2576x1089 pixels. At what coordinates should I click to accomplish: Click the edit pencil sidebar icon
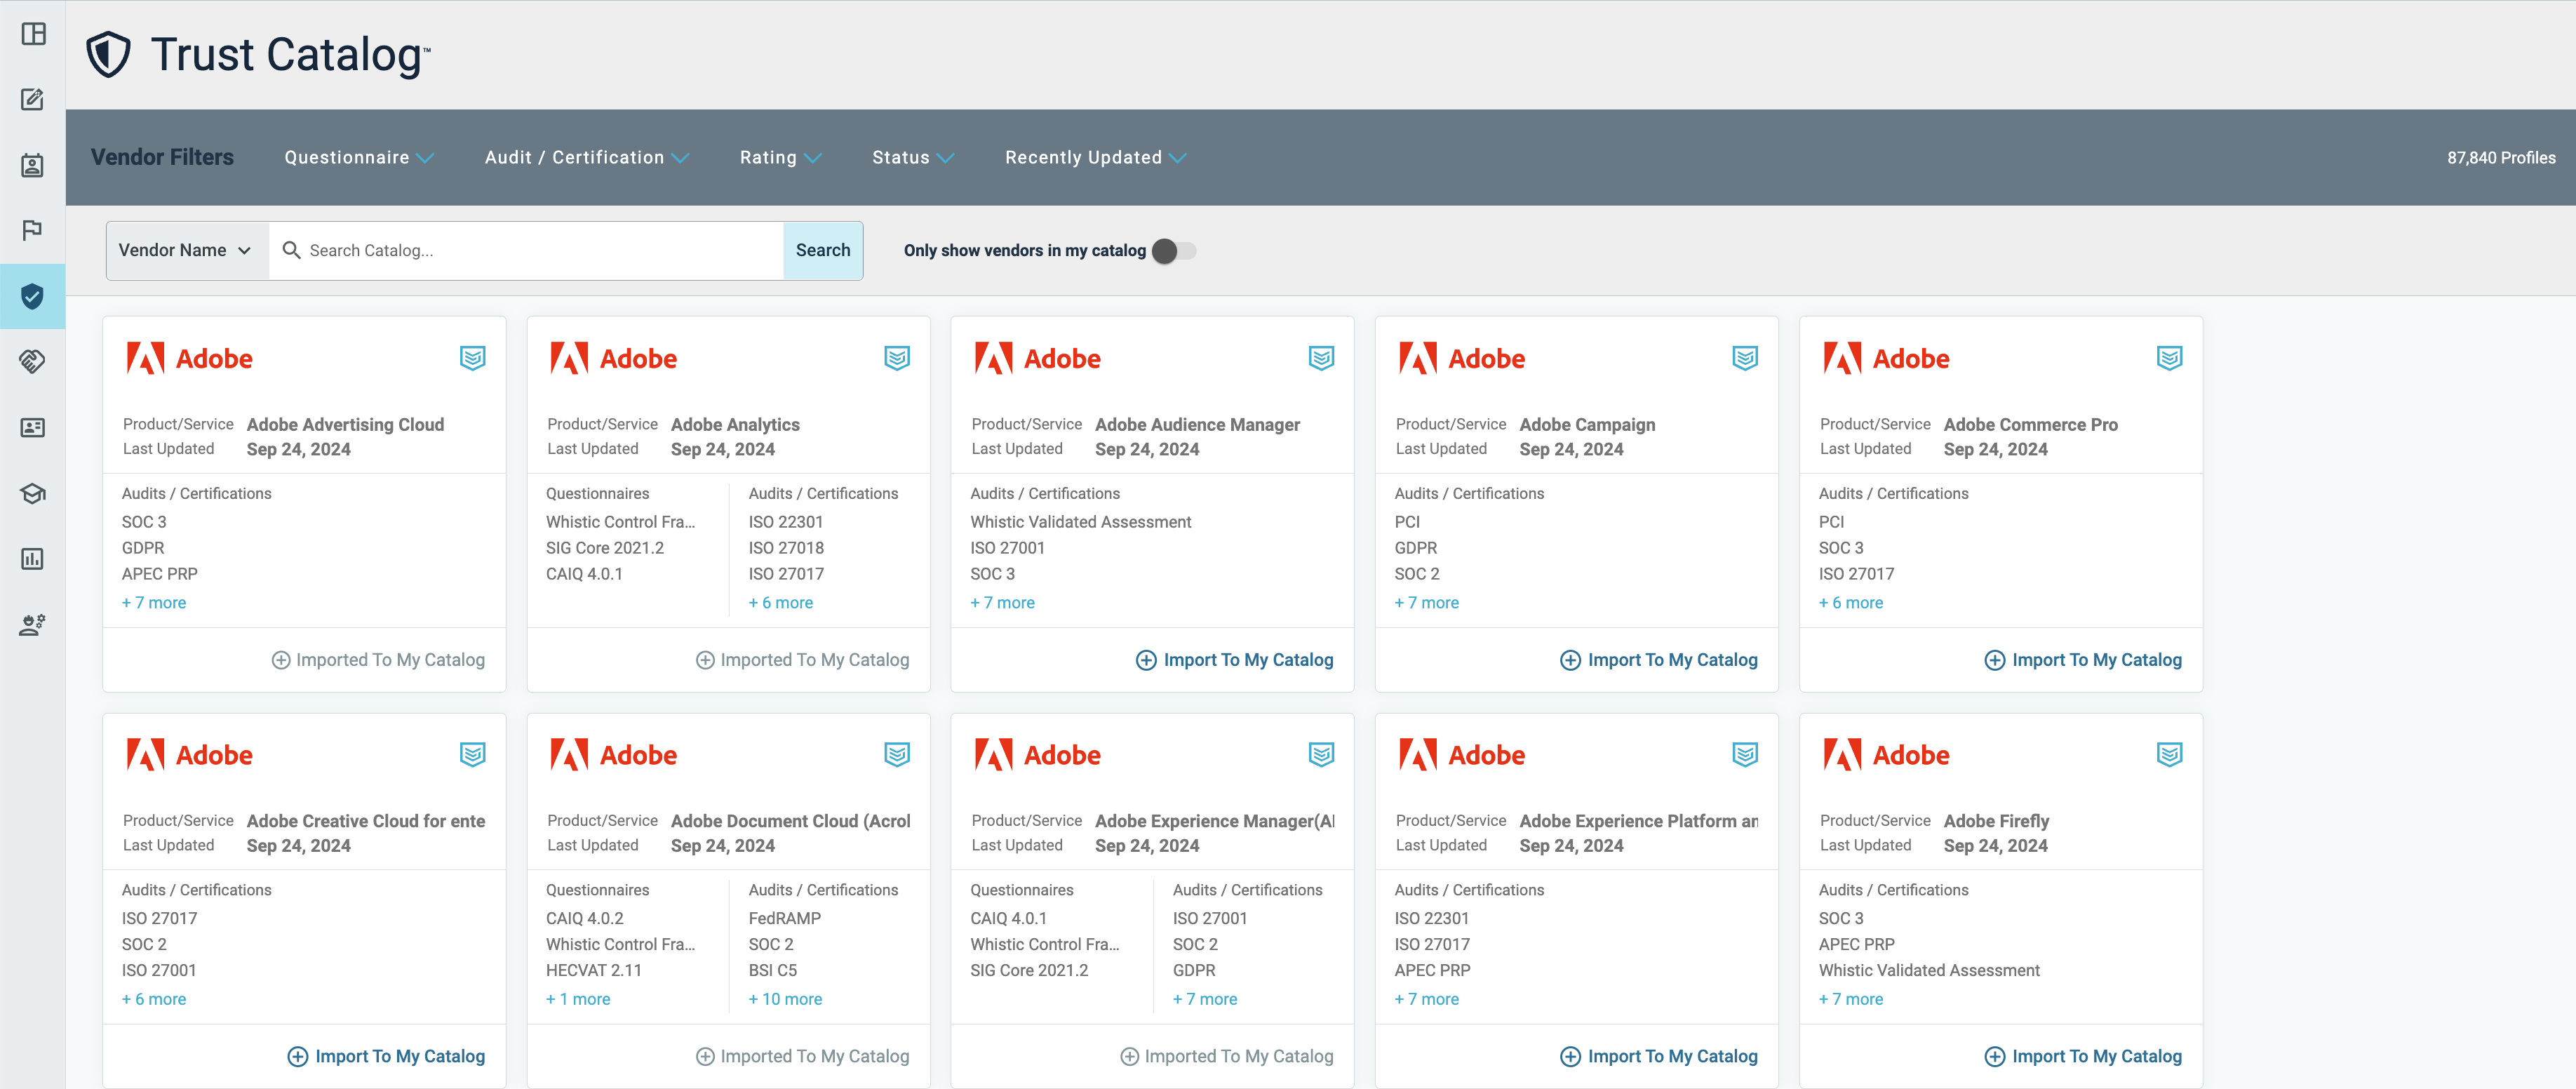(32, 99)
